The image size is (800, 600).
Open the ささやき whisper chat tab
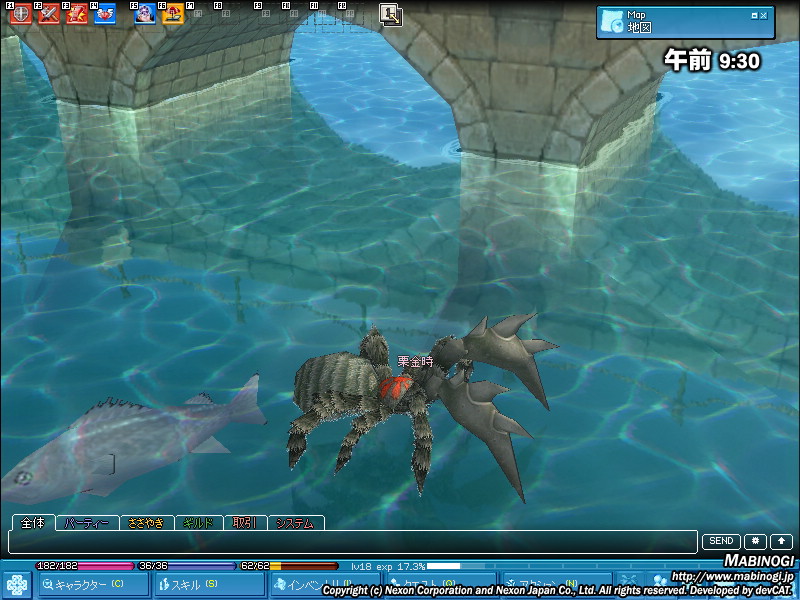click(x=146, y=523)
